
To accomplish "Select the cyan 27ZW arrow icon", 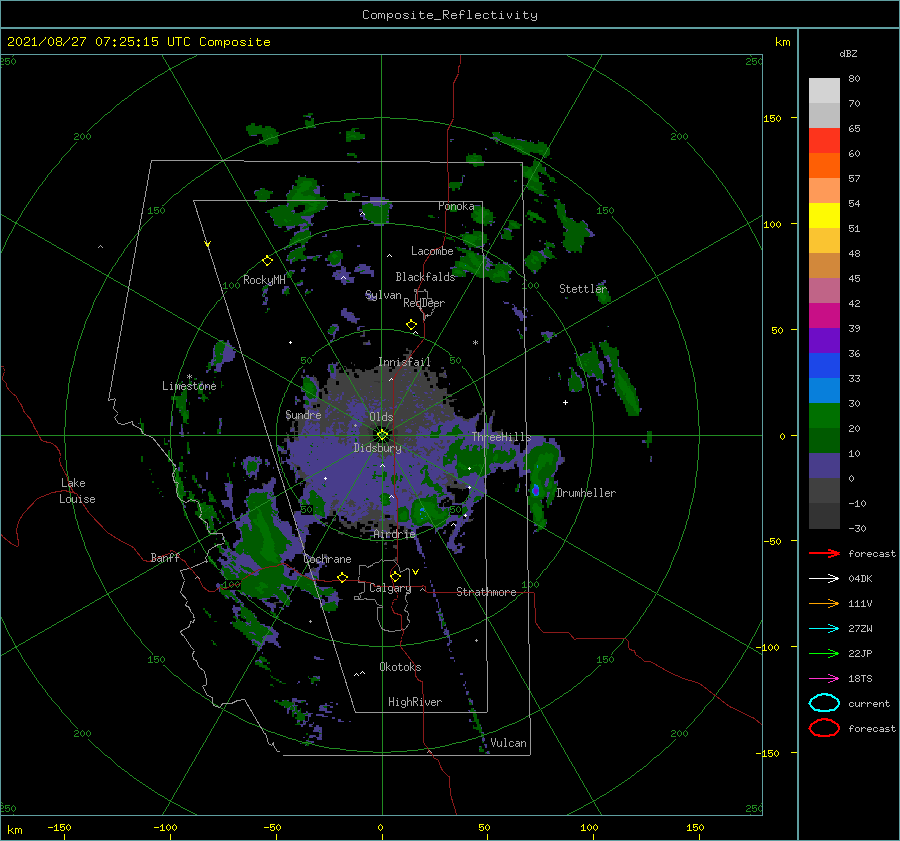I will (824, 629).
